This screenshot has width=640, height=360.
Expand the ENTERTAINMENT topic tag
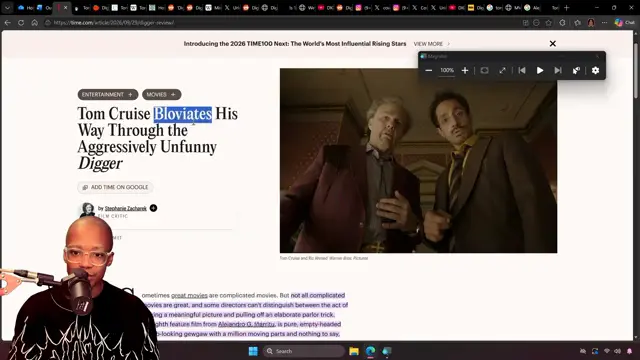pyautogui.click(x=108, y=95)
